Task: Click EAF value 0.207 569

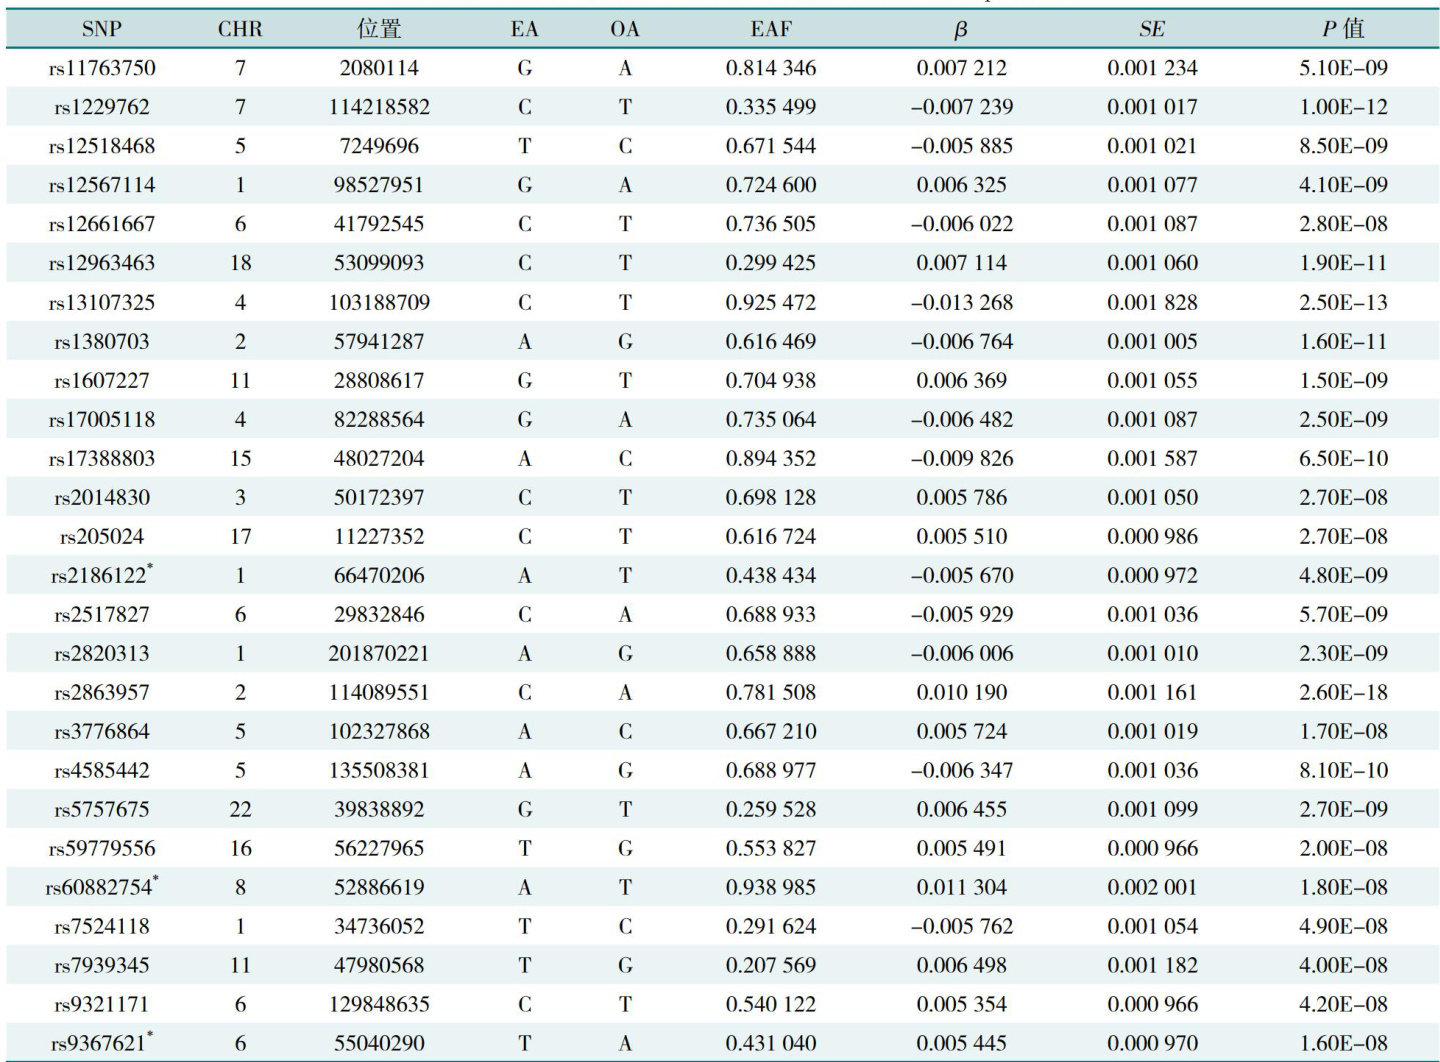Action: point(770,966)
